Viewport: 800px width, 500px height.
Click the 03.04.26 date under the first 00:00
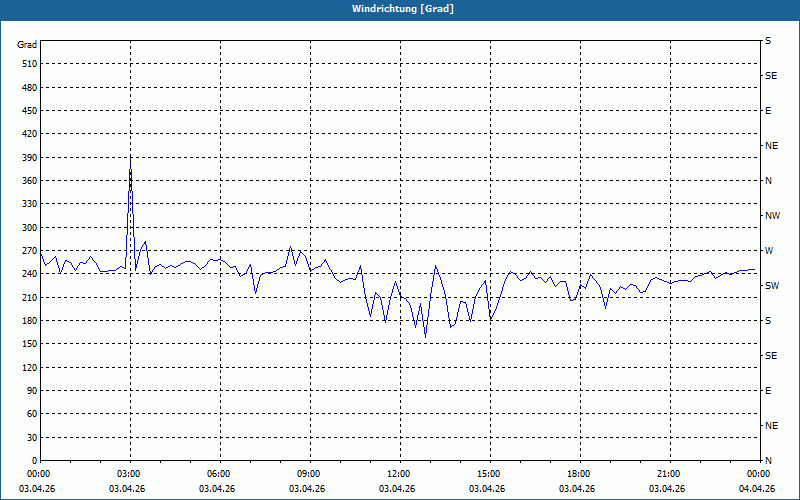[37, 489]
